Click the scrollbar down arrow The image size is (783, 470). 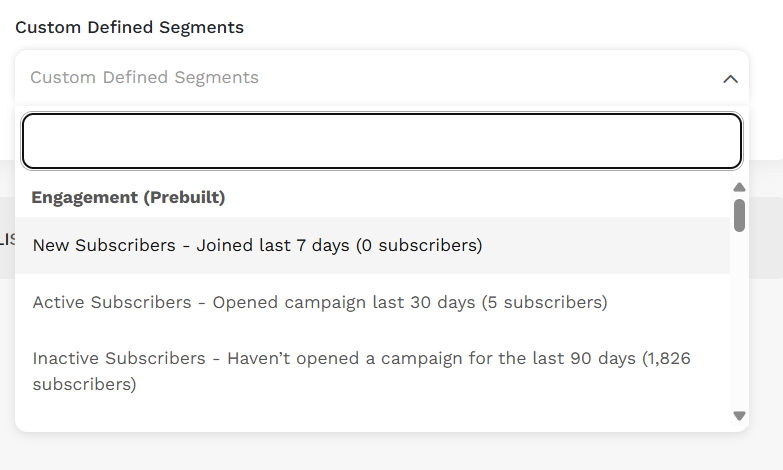click(739, 415)
